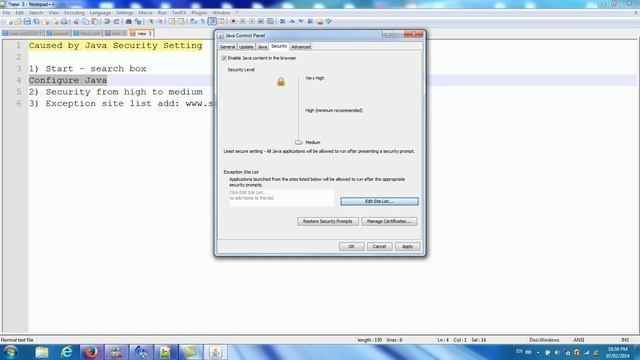Click the Medium security slider handle
Viewport: 640px width, 360px height.
tap(298, 142)
